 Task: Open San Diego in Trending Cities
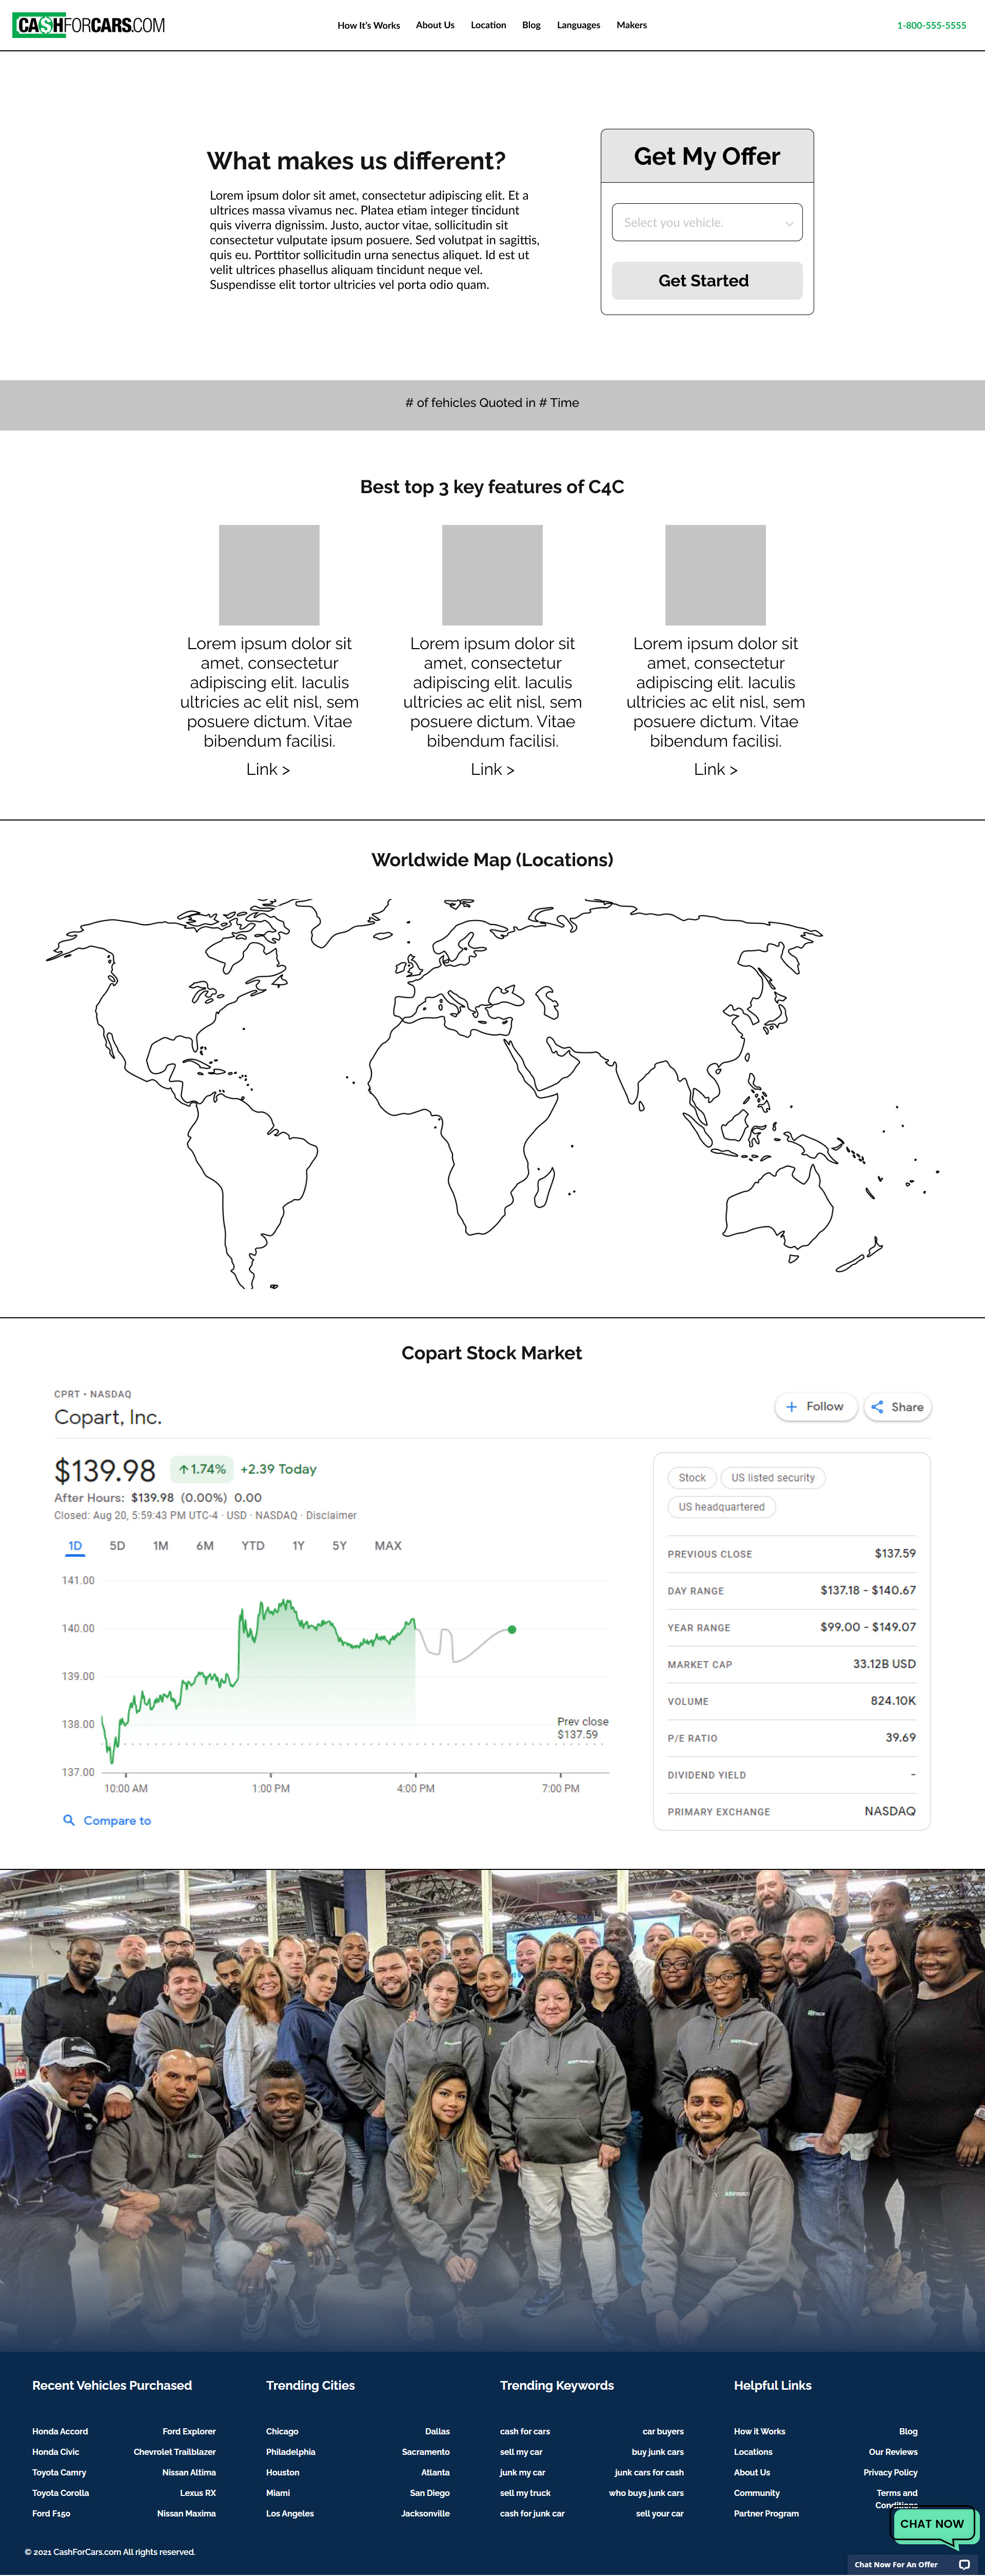pyautogui.click(x=430, y=2492)
